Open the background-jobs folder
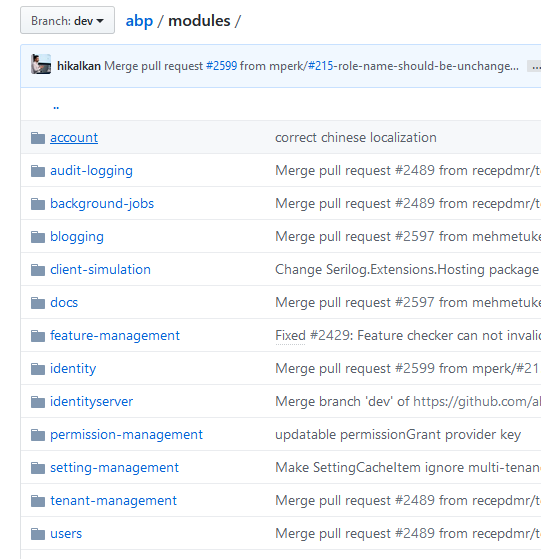 (x=102, y=204)
